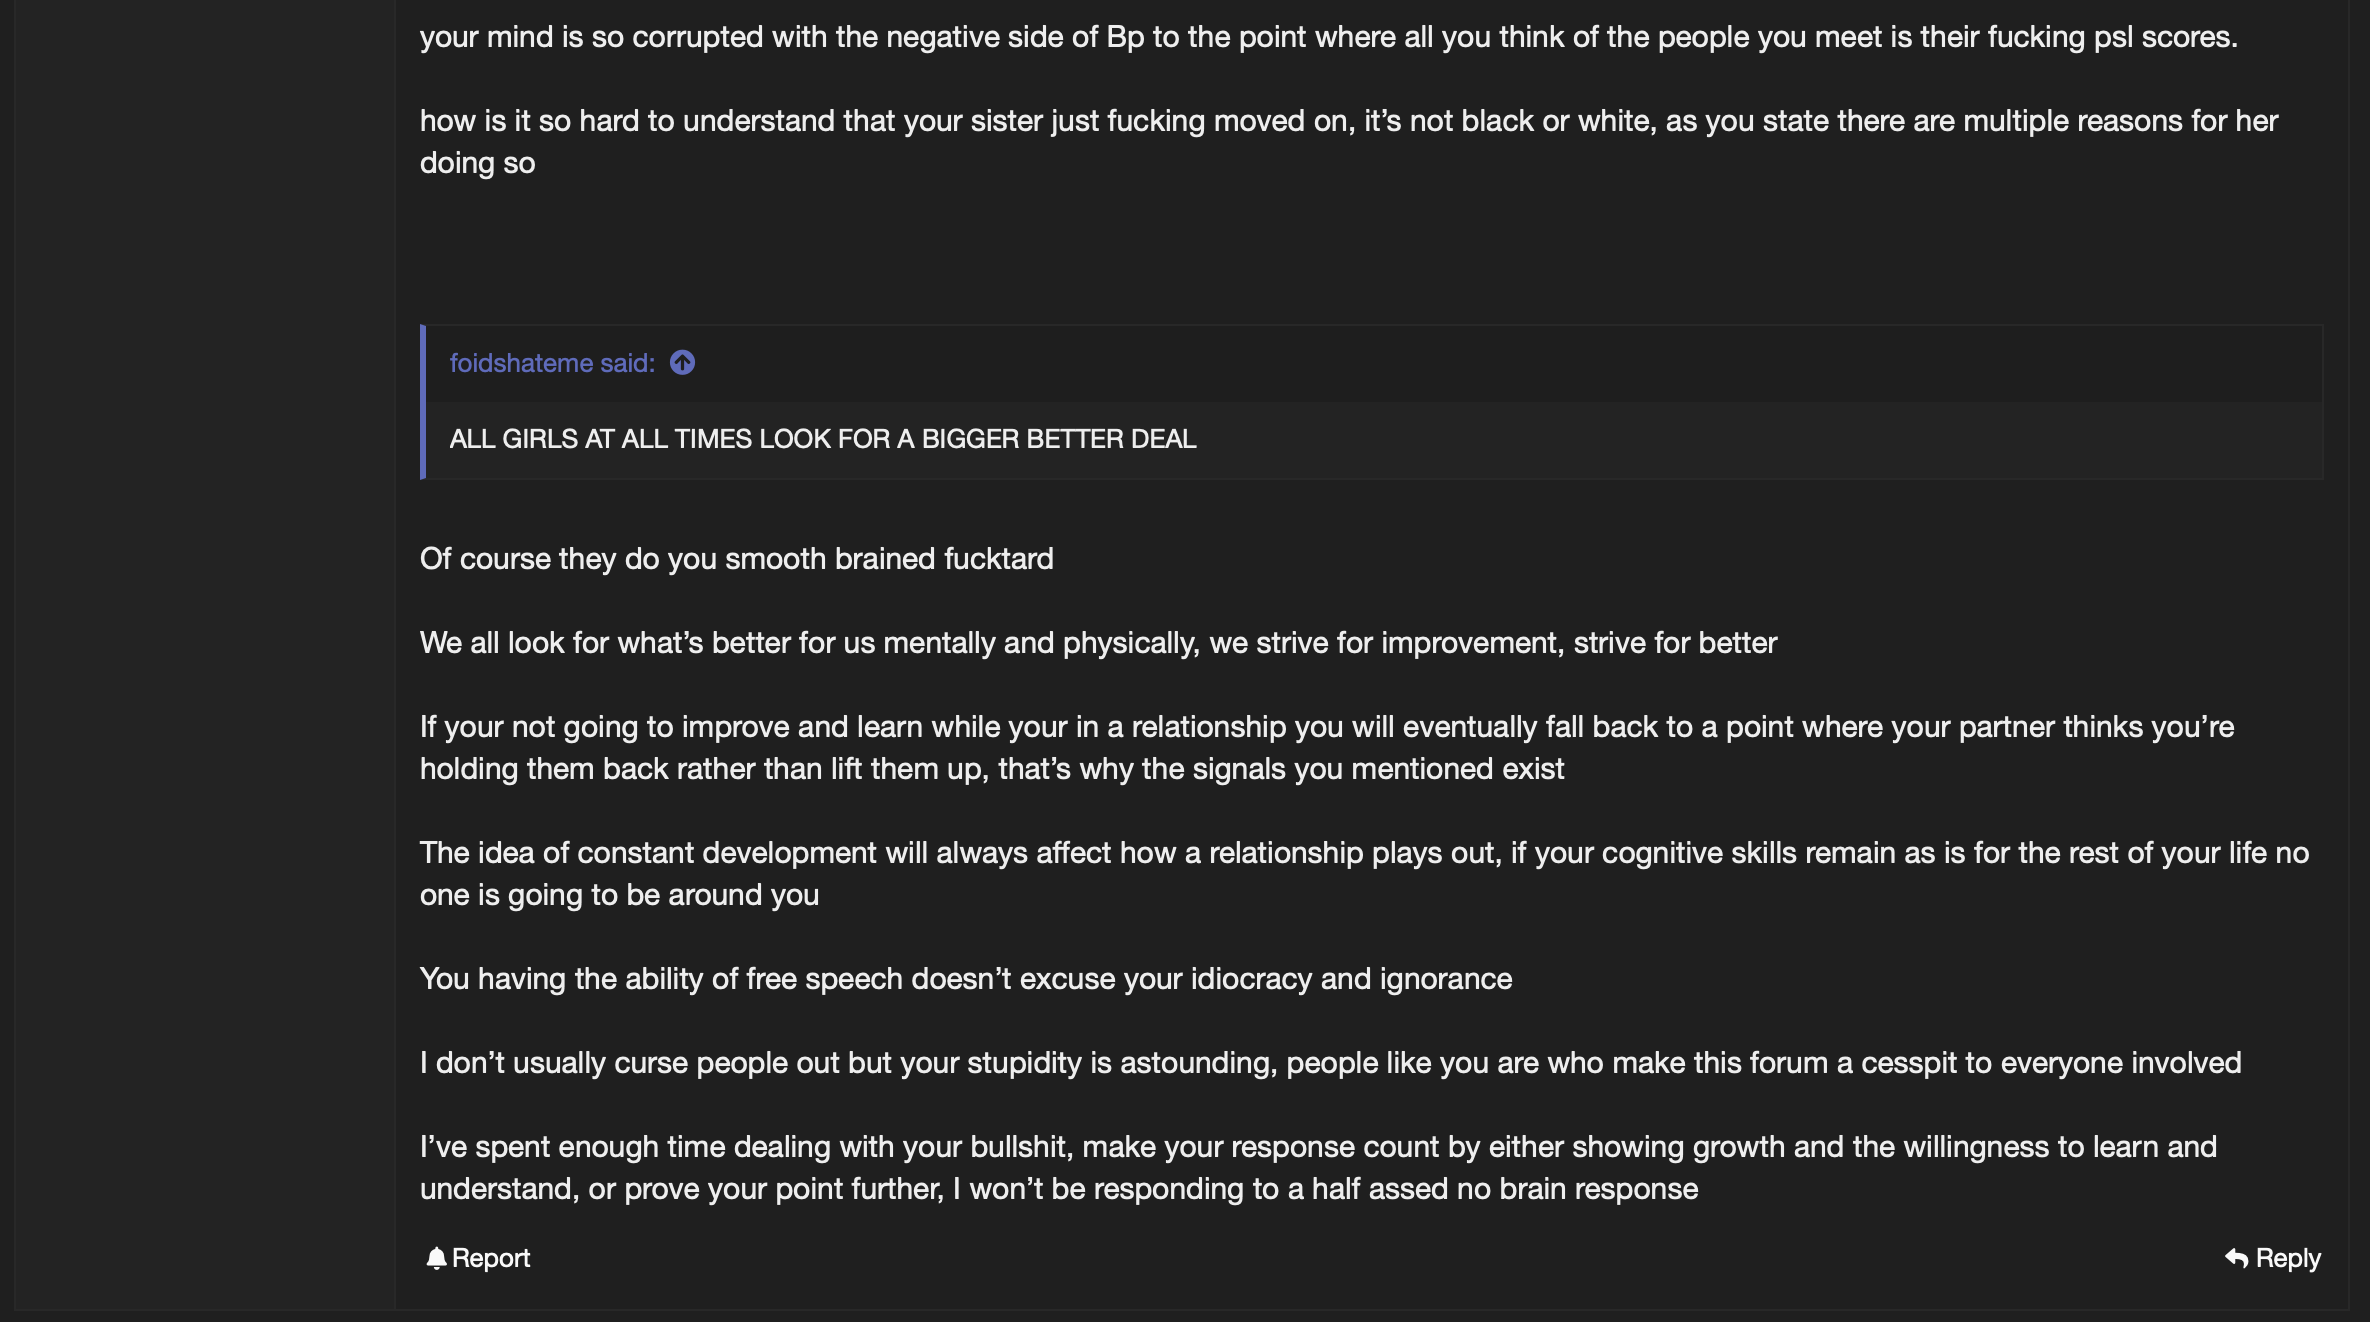
Task: Click the paragraph starting 'I've spent enough time'
Action: [1318, 1167]
